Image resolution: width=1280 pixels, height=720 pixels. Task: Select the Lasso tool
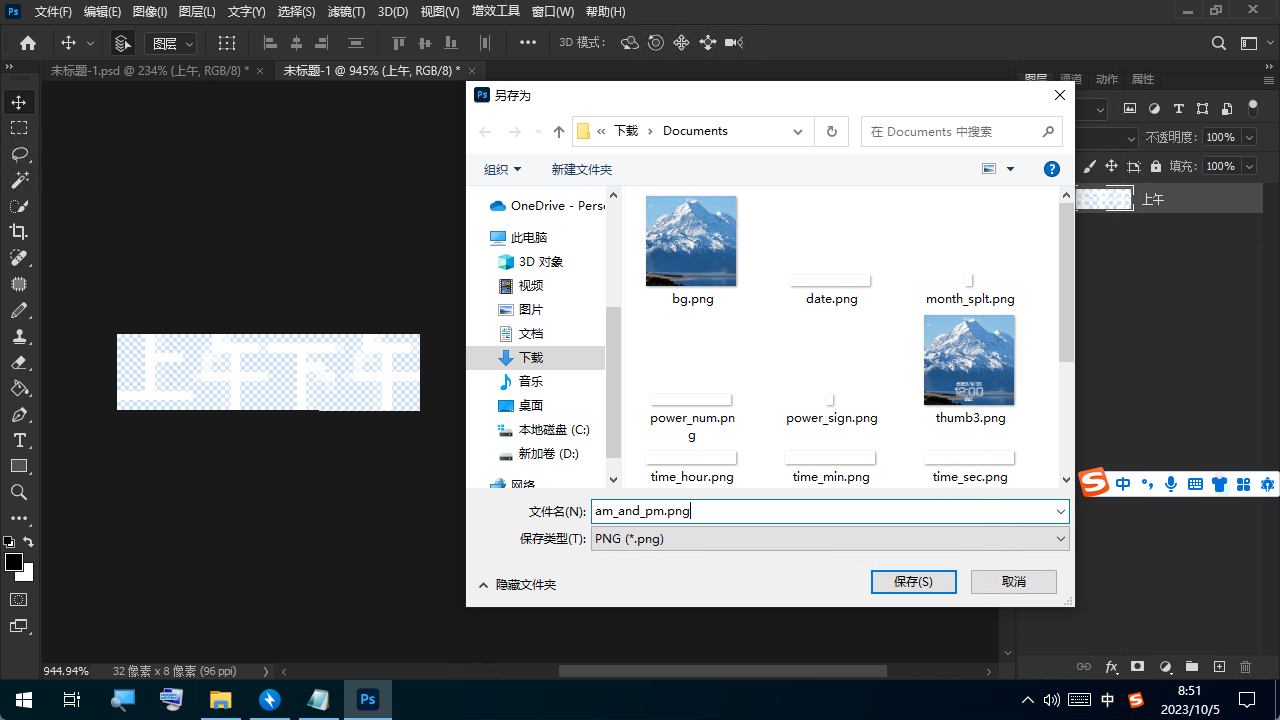(19, 154)
